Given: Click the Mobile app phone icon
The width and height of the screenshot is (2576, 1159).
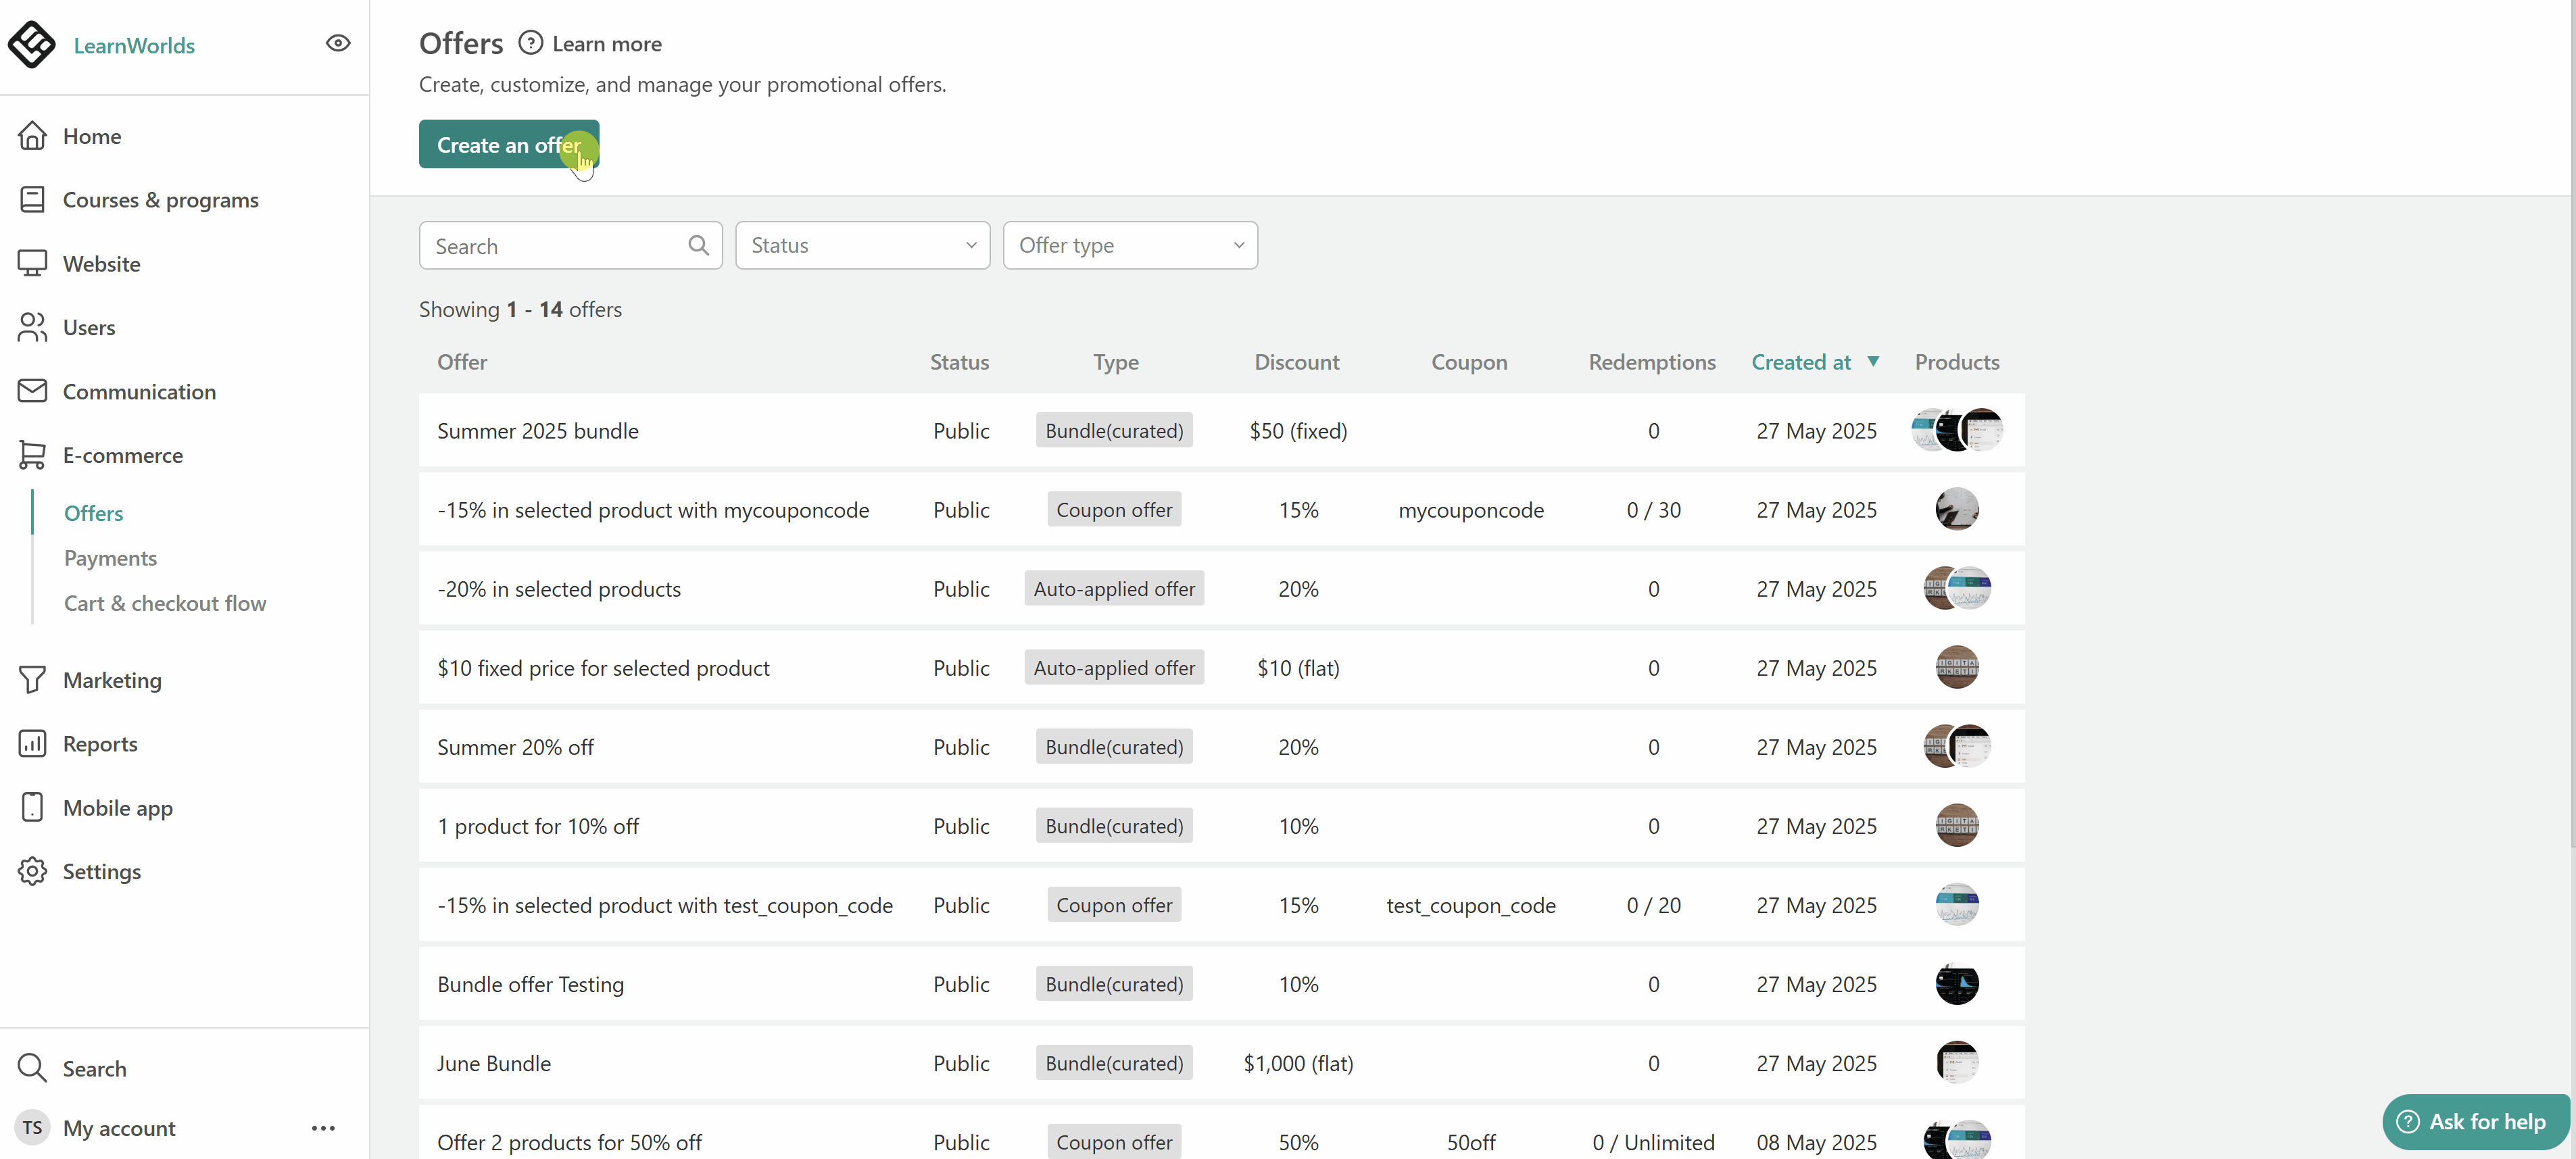Looking at the screenshot, I should point(32,807).
